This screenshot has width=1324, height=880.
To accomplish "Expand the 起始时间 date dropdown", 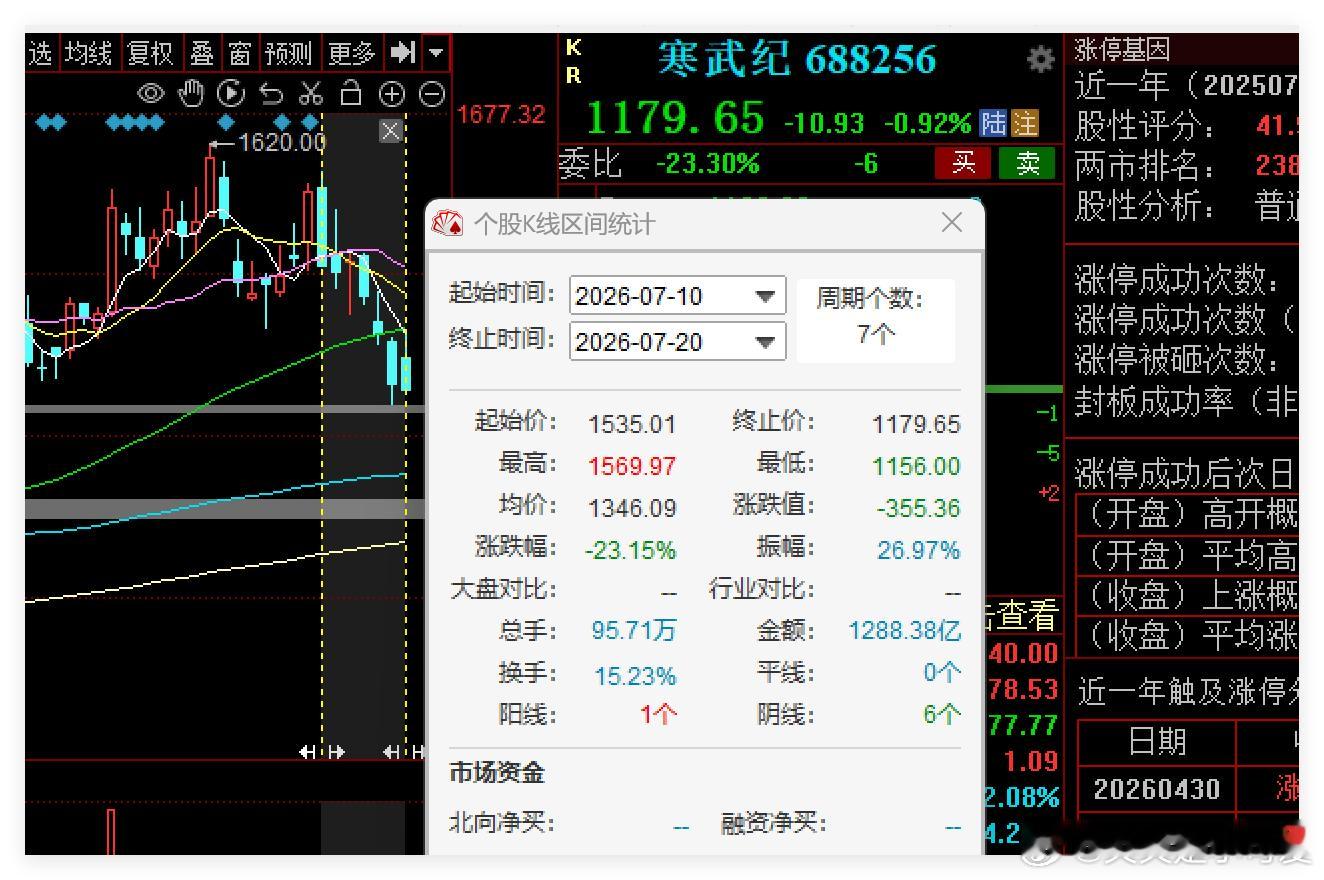I will 765,296.
